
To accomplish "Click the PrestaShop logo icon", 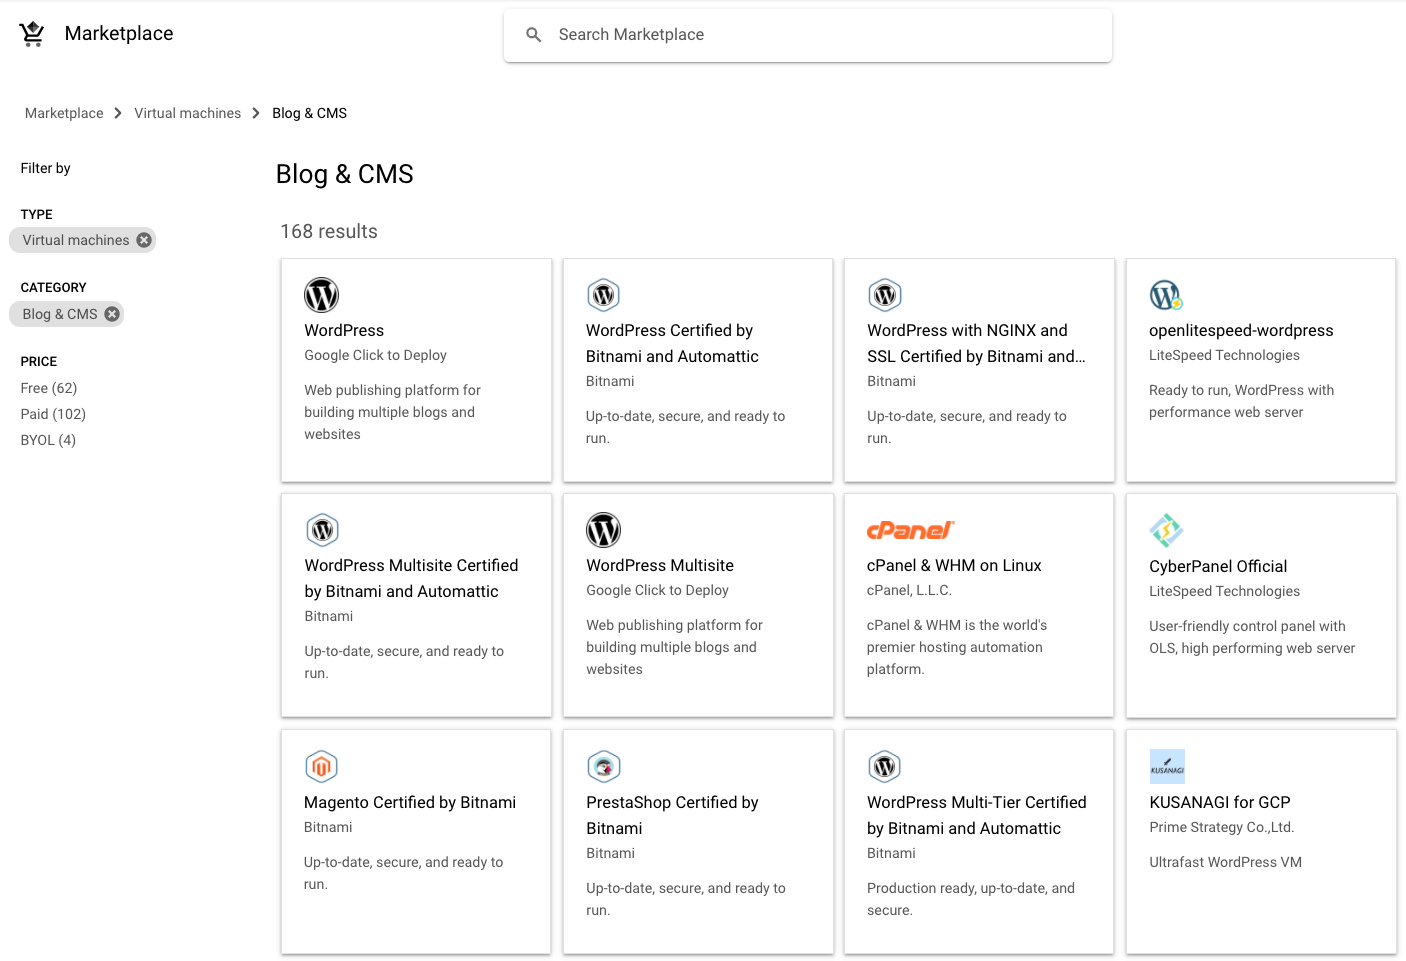I will pos(604,766).
